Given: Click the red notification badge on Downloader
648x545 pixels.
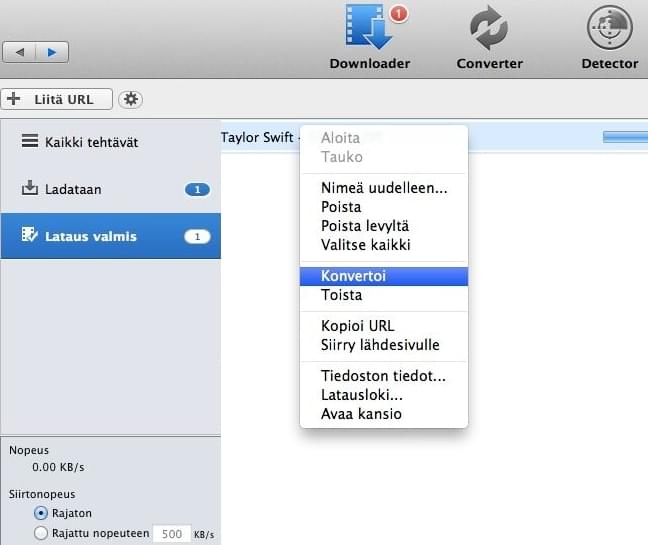Looking at the screenshot, I should pos(398,14).
